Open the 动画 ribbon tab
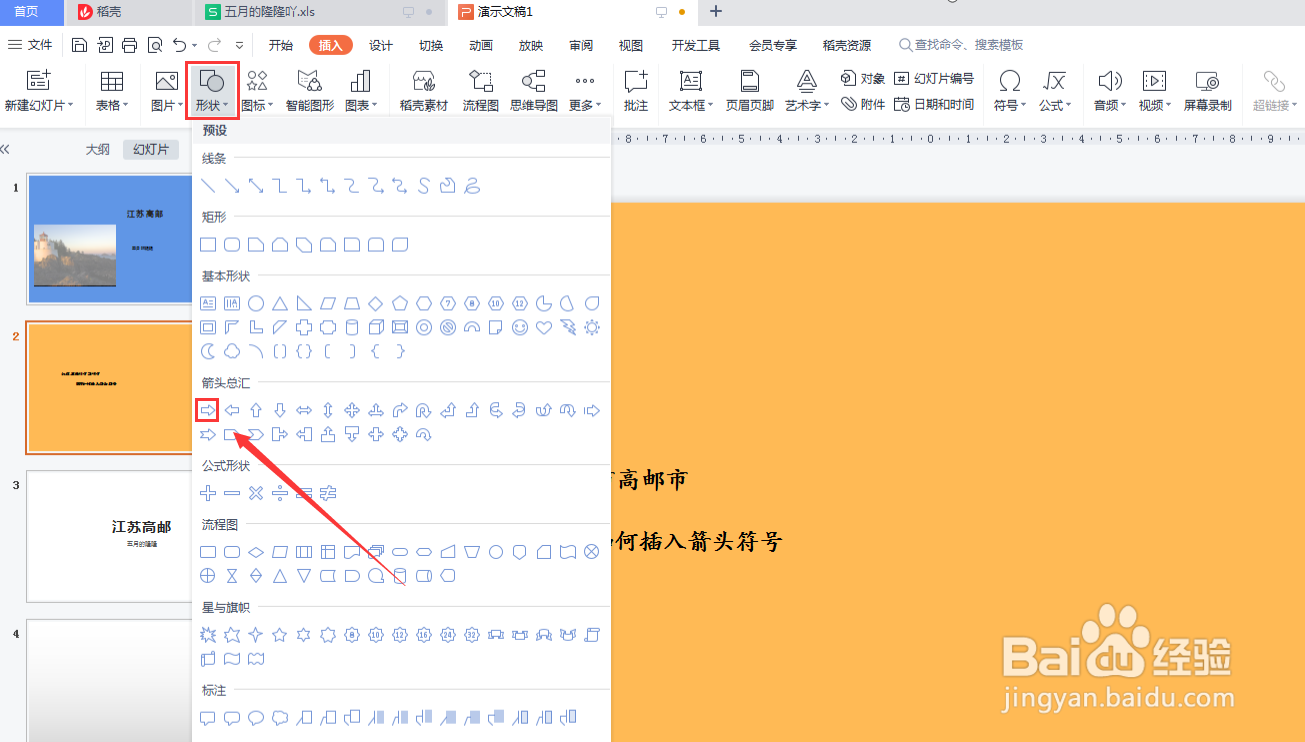 (481, 45)
